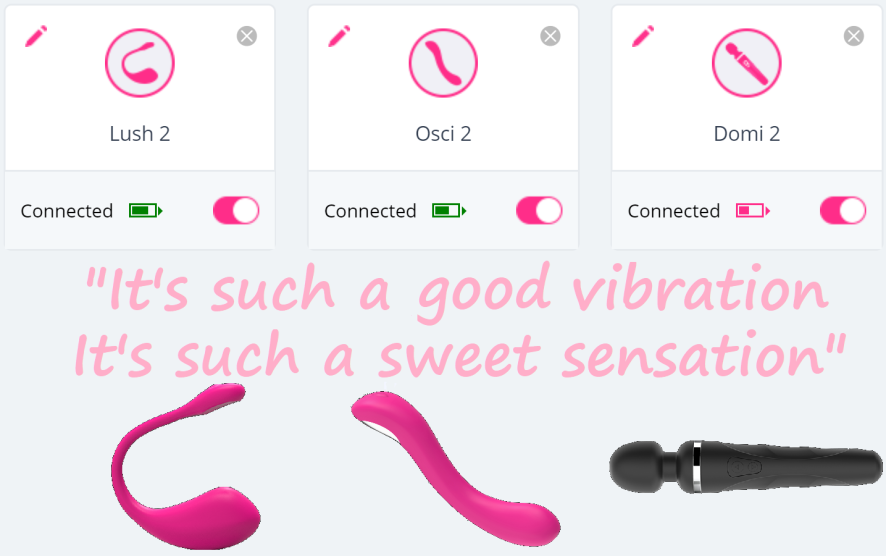
Task: Edit the Osci 2 device name
Action: click(x=339, y=37)
